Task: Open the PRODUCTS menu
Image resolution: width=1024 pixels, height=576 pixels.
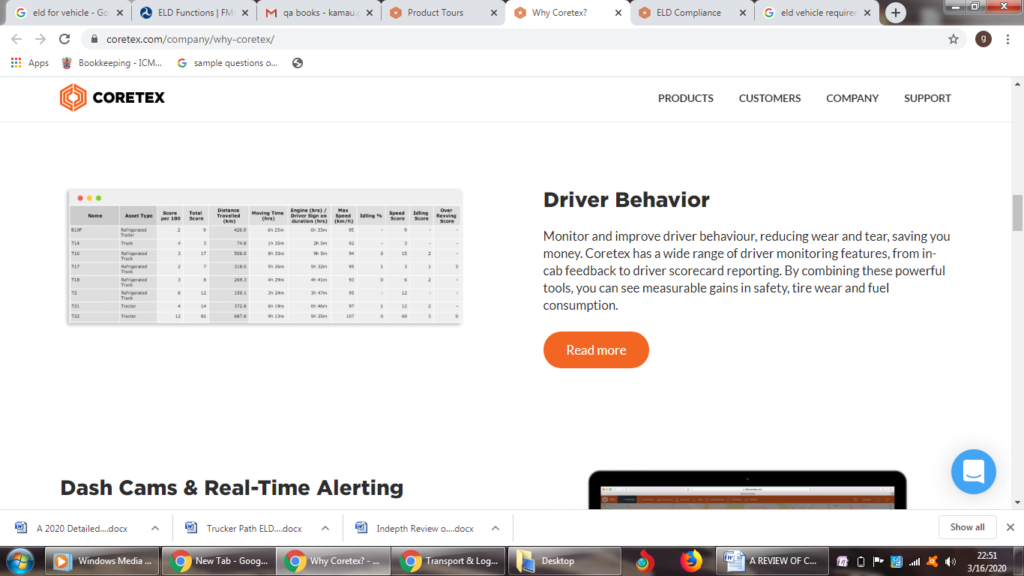Action: tap(686, 98)
